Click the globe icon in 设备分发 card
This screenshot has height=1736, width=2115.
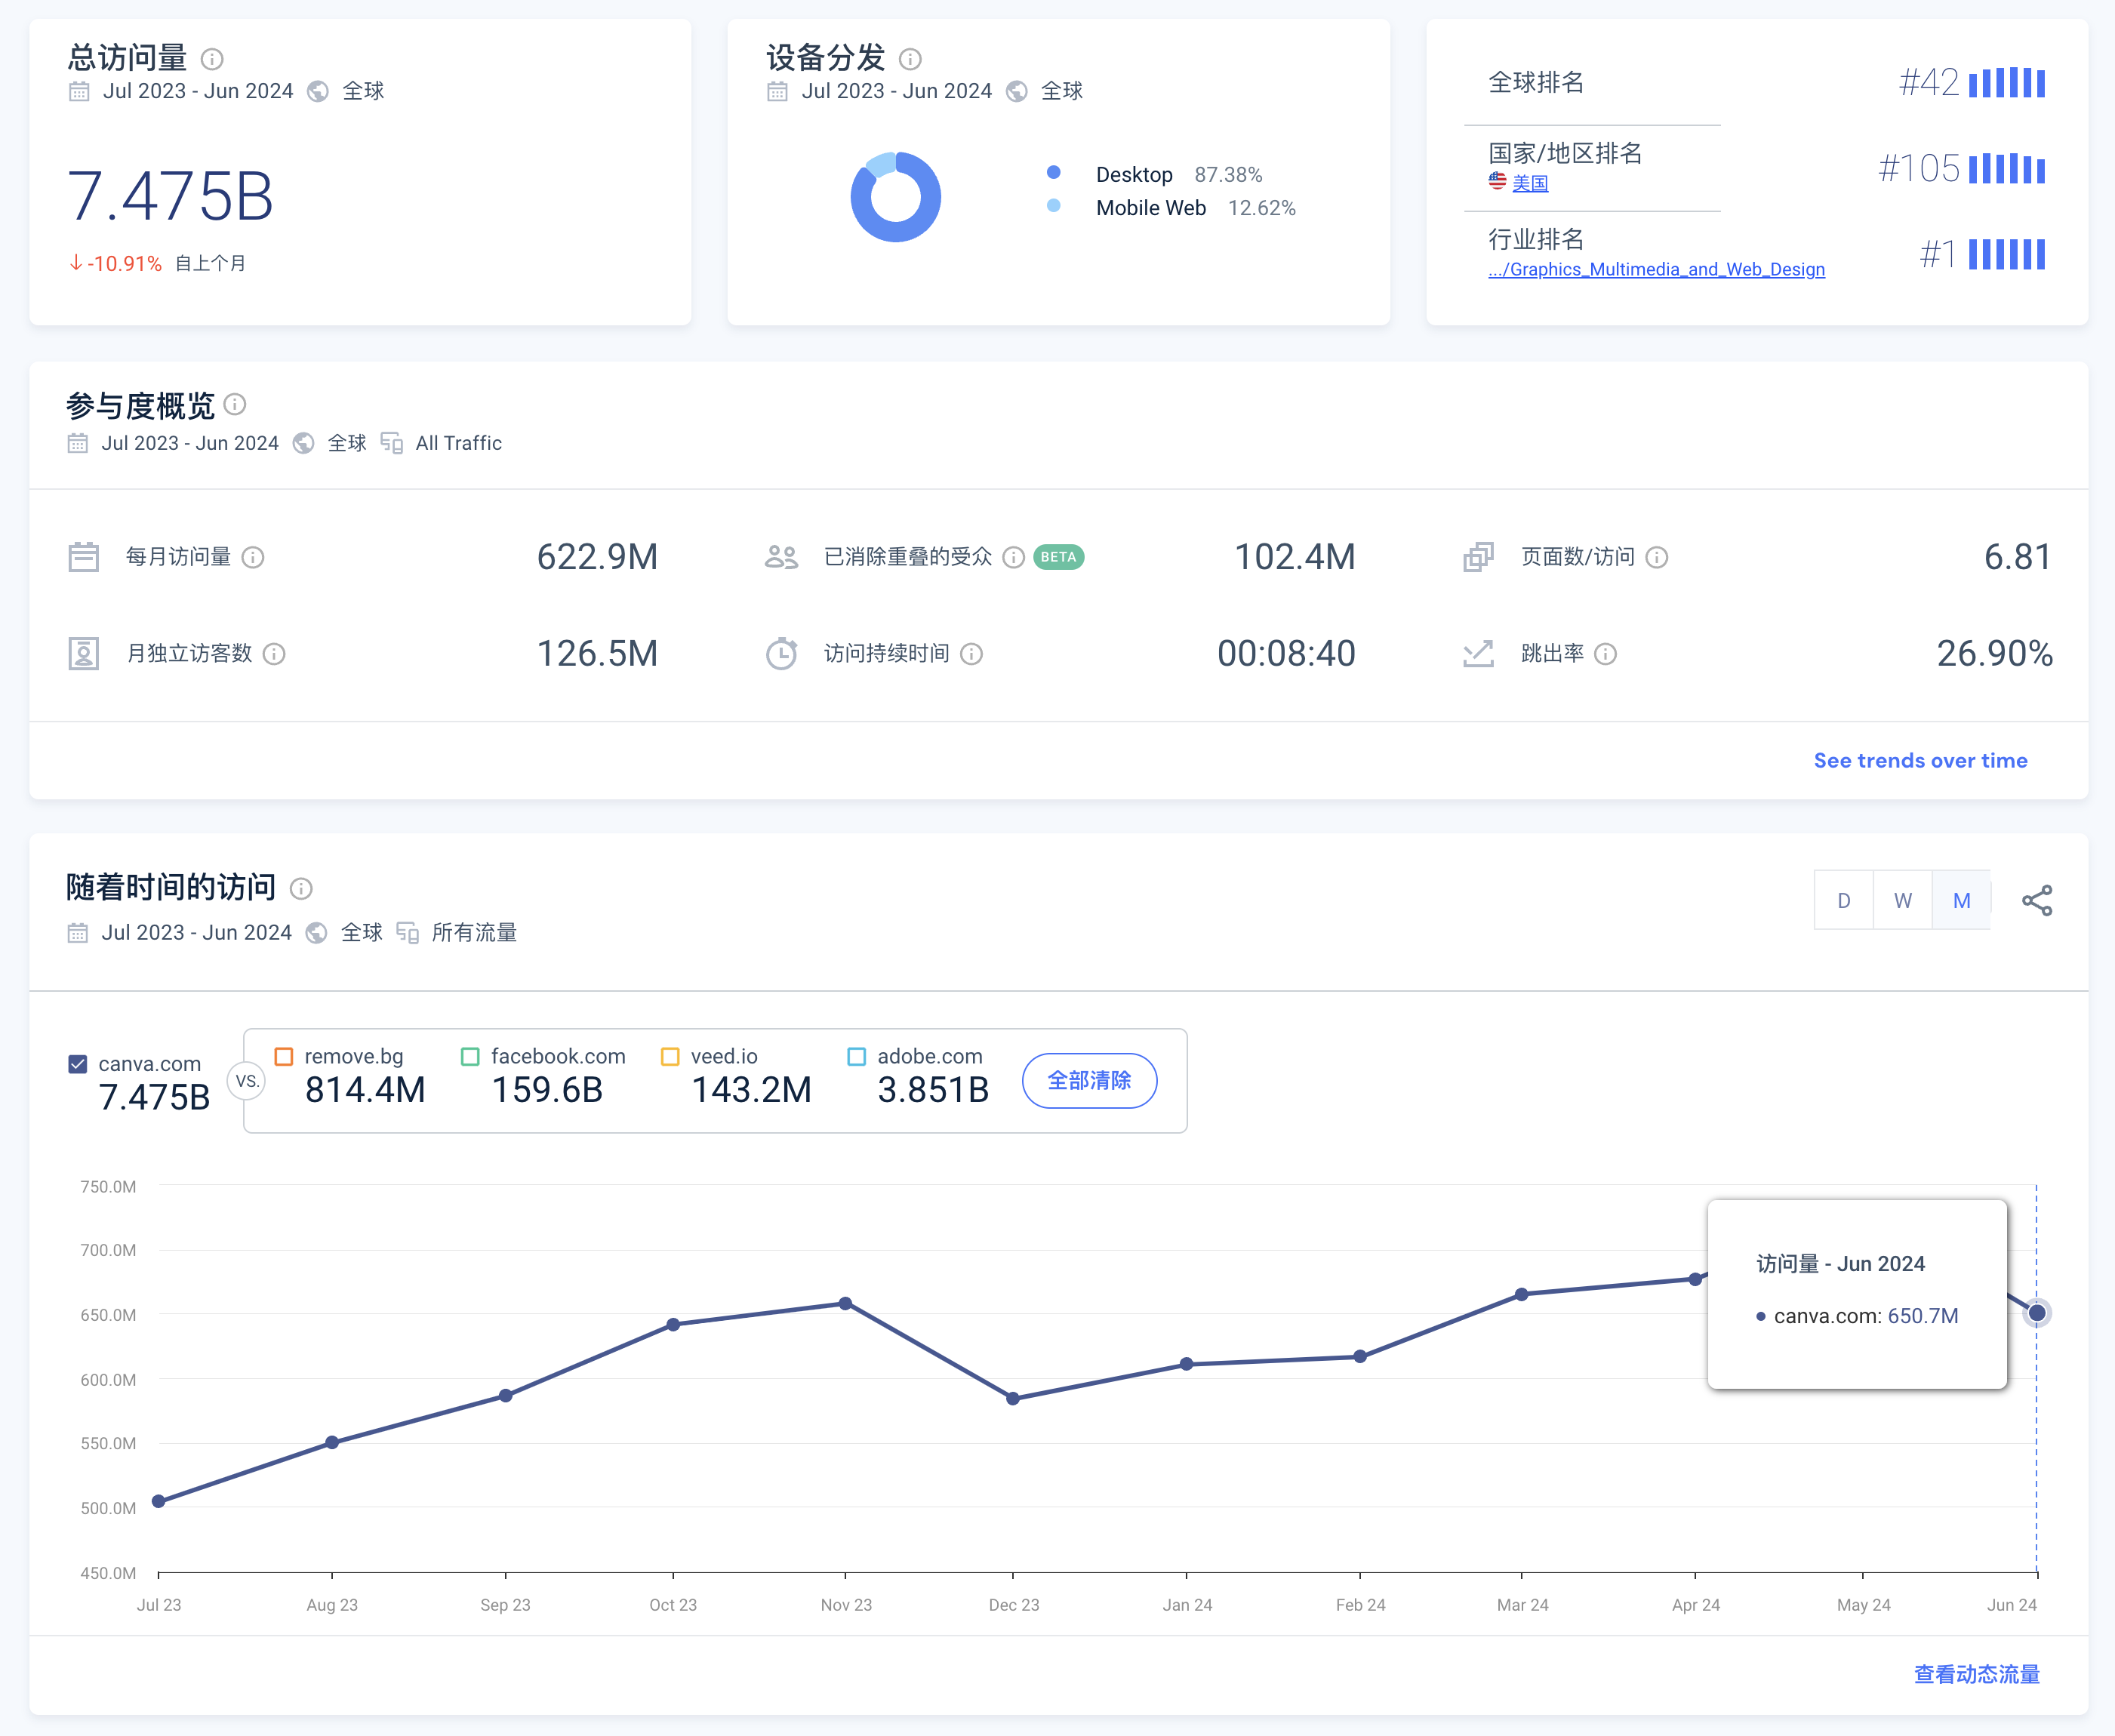click(x=1016, y=92)
